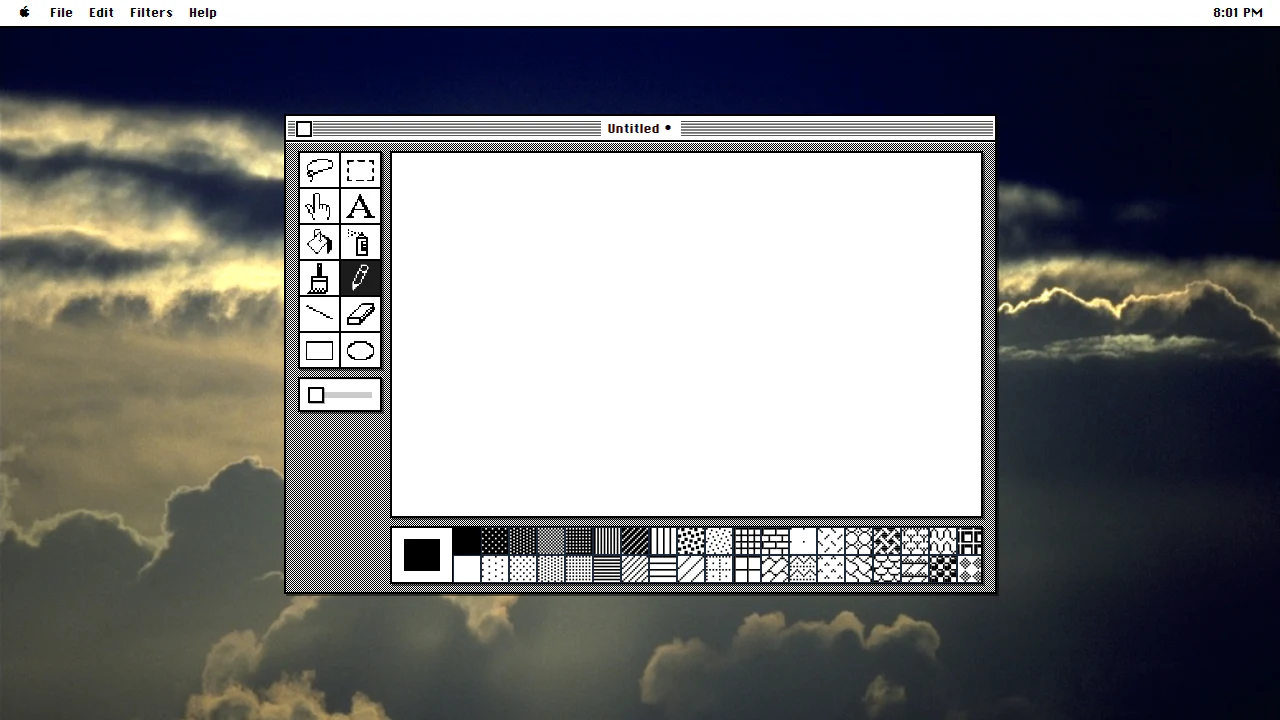This screenshot has height=720, width=1280.
Task: Select the rectangular Marquee selection tool
Action: click(x=360, y=170)
